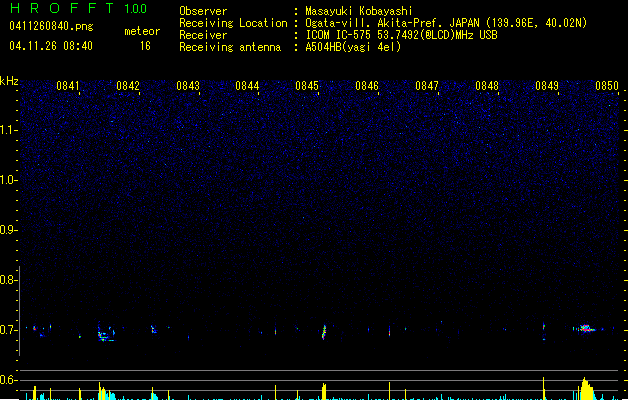The height and width of the screenshot is (400, 629).
Task: Click the 0848 time marker
Action: [487, 86]
